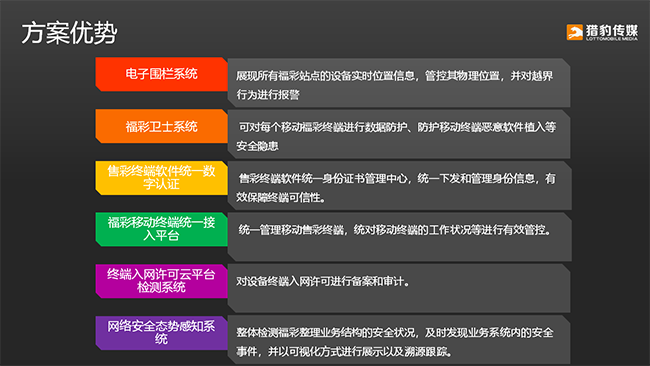Click the 猎豹传媒 brand name text

612,30
